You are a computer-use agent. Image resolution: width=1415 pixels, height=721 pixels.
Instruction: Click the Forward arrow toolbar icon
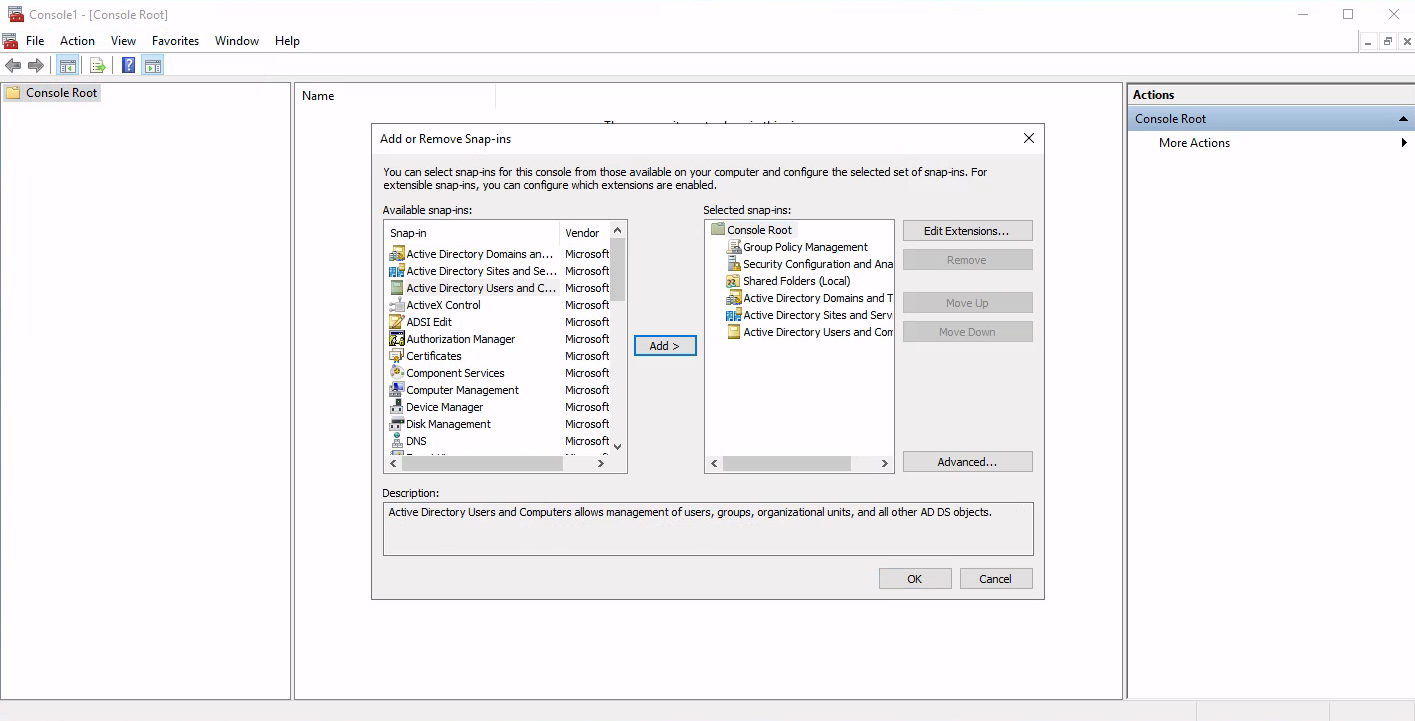click(36, 66)
